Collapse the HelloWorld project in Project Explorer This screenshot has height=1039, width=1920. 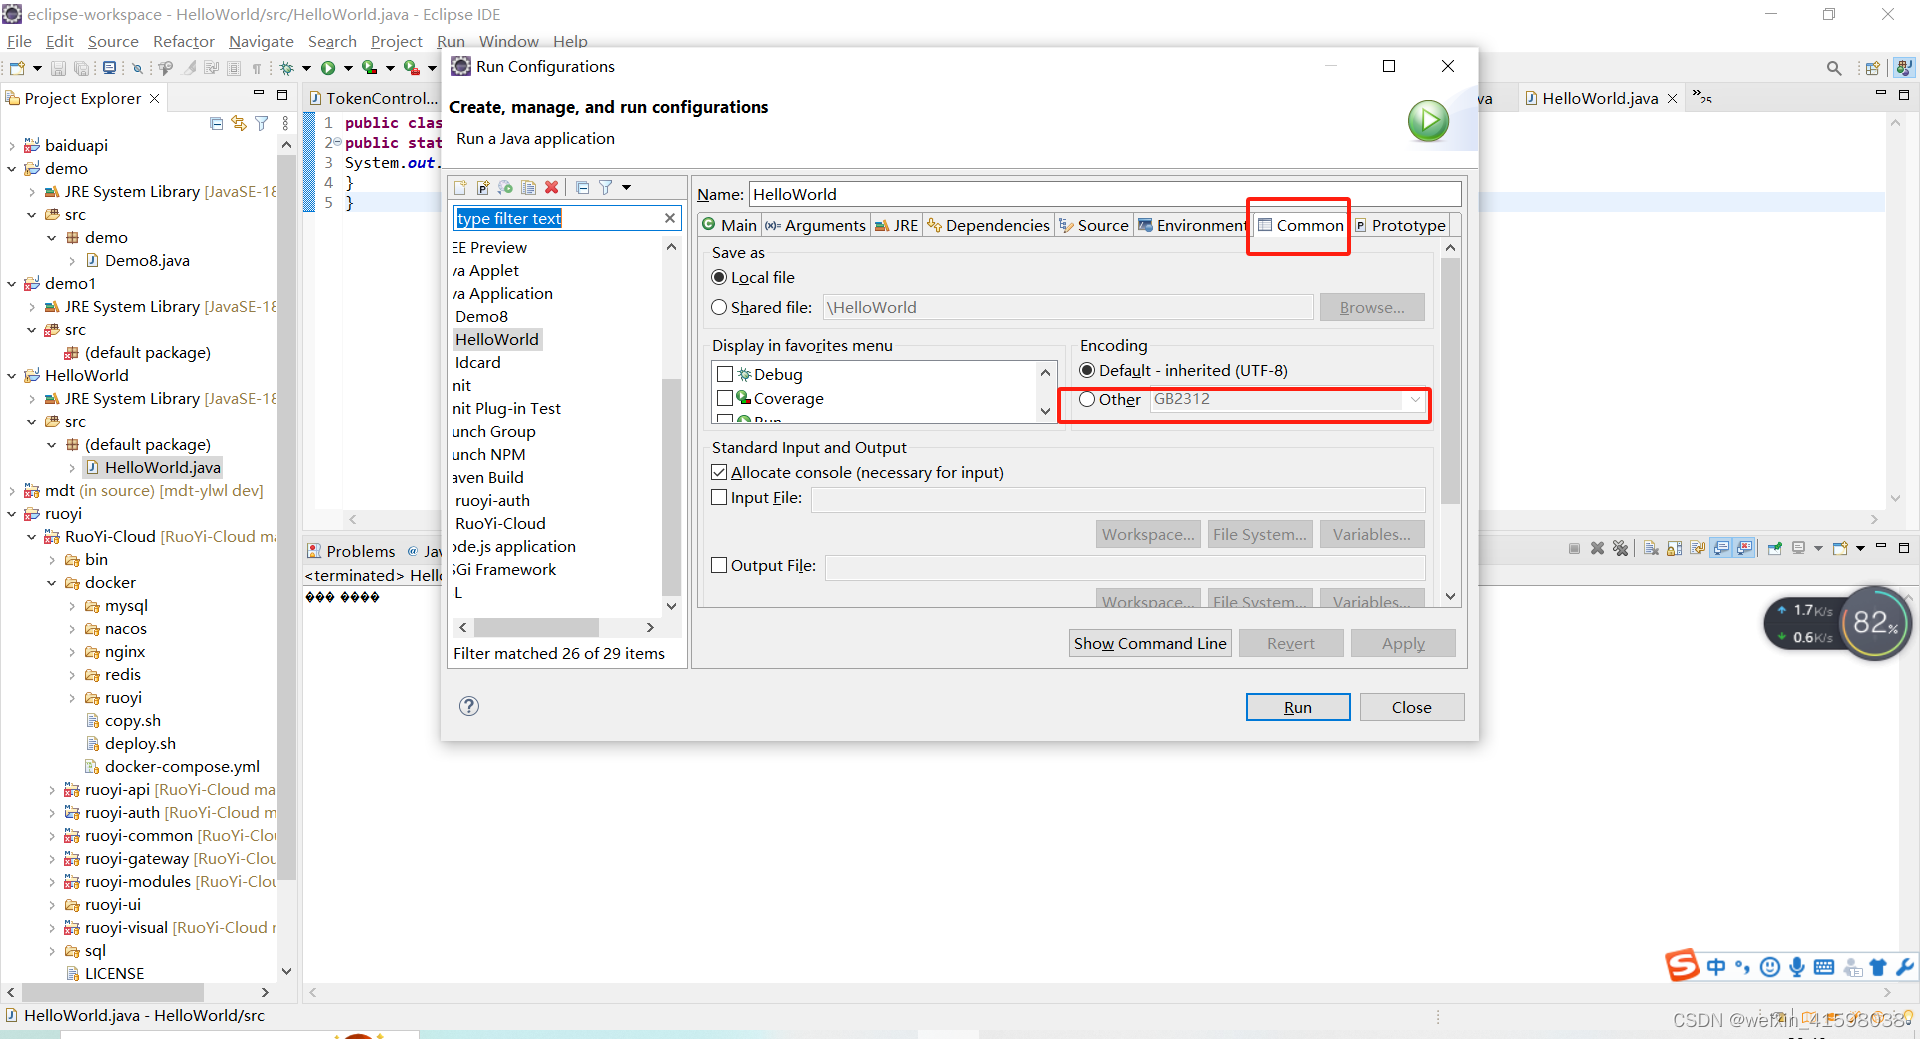11,375
